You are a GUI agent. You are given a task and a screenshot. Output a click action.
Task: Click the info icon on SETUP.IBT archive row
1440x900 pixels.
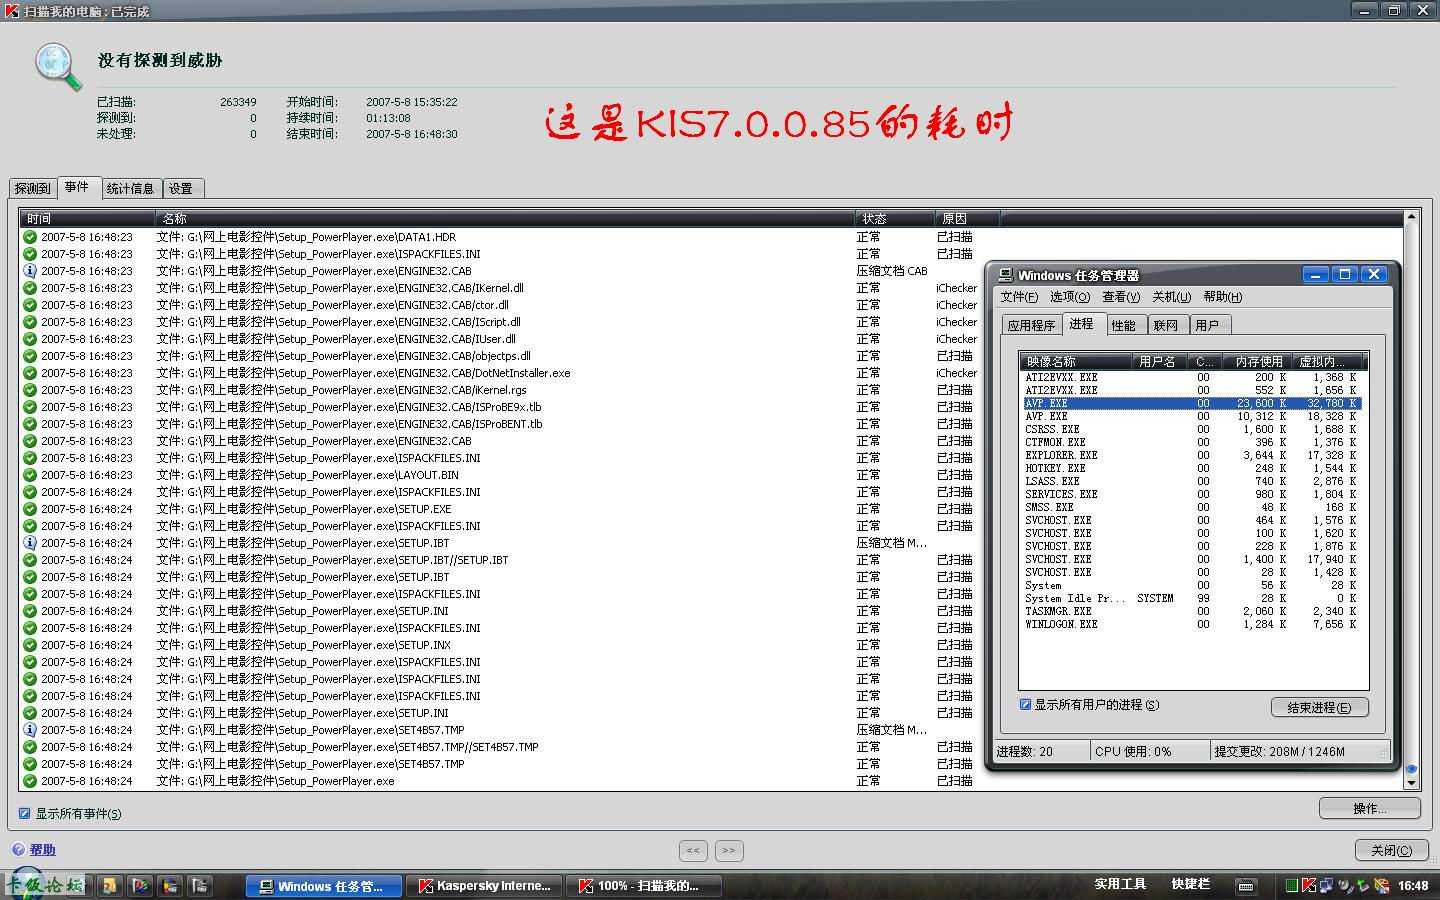coord(30,543)
